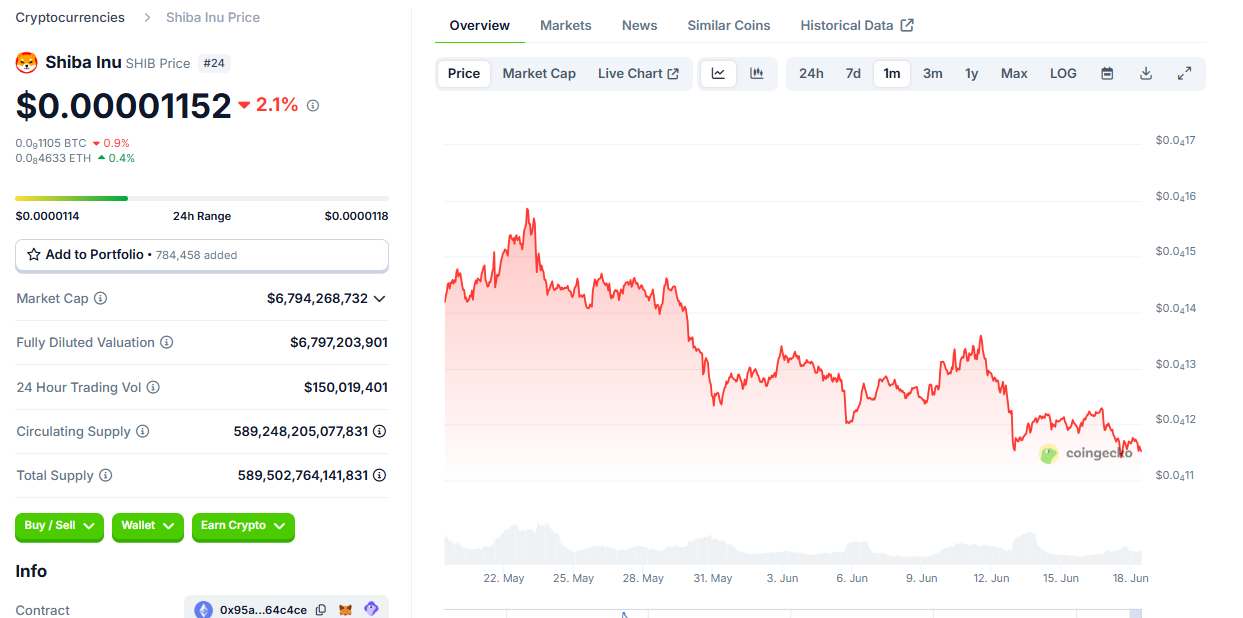Click the 12. Jun date axis label
Viewport: 1243px width, 618px height.
point(990,578)
